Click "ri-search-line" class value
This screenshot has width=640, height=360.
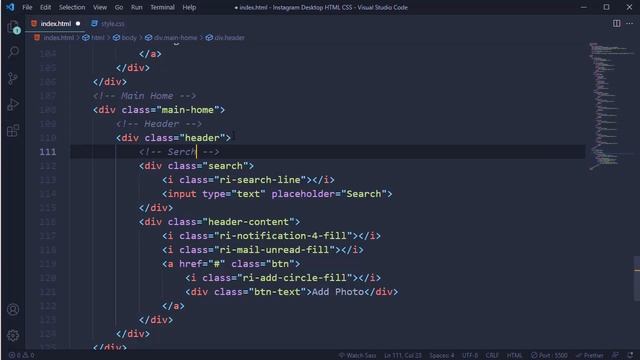[x=260, y=180]
